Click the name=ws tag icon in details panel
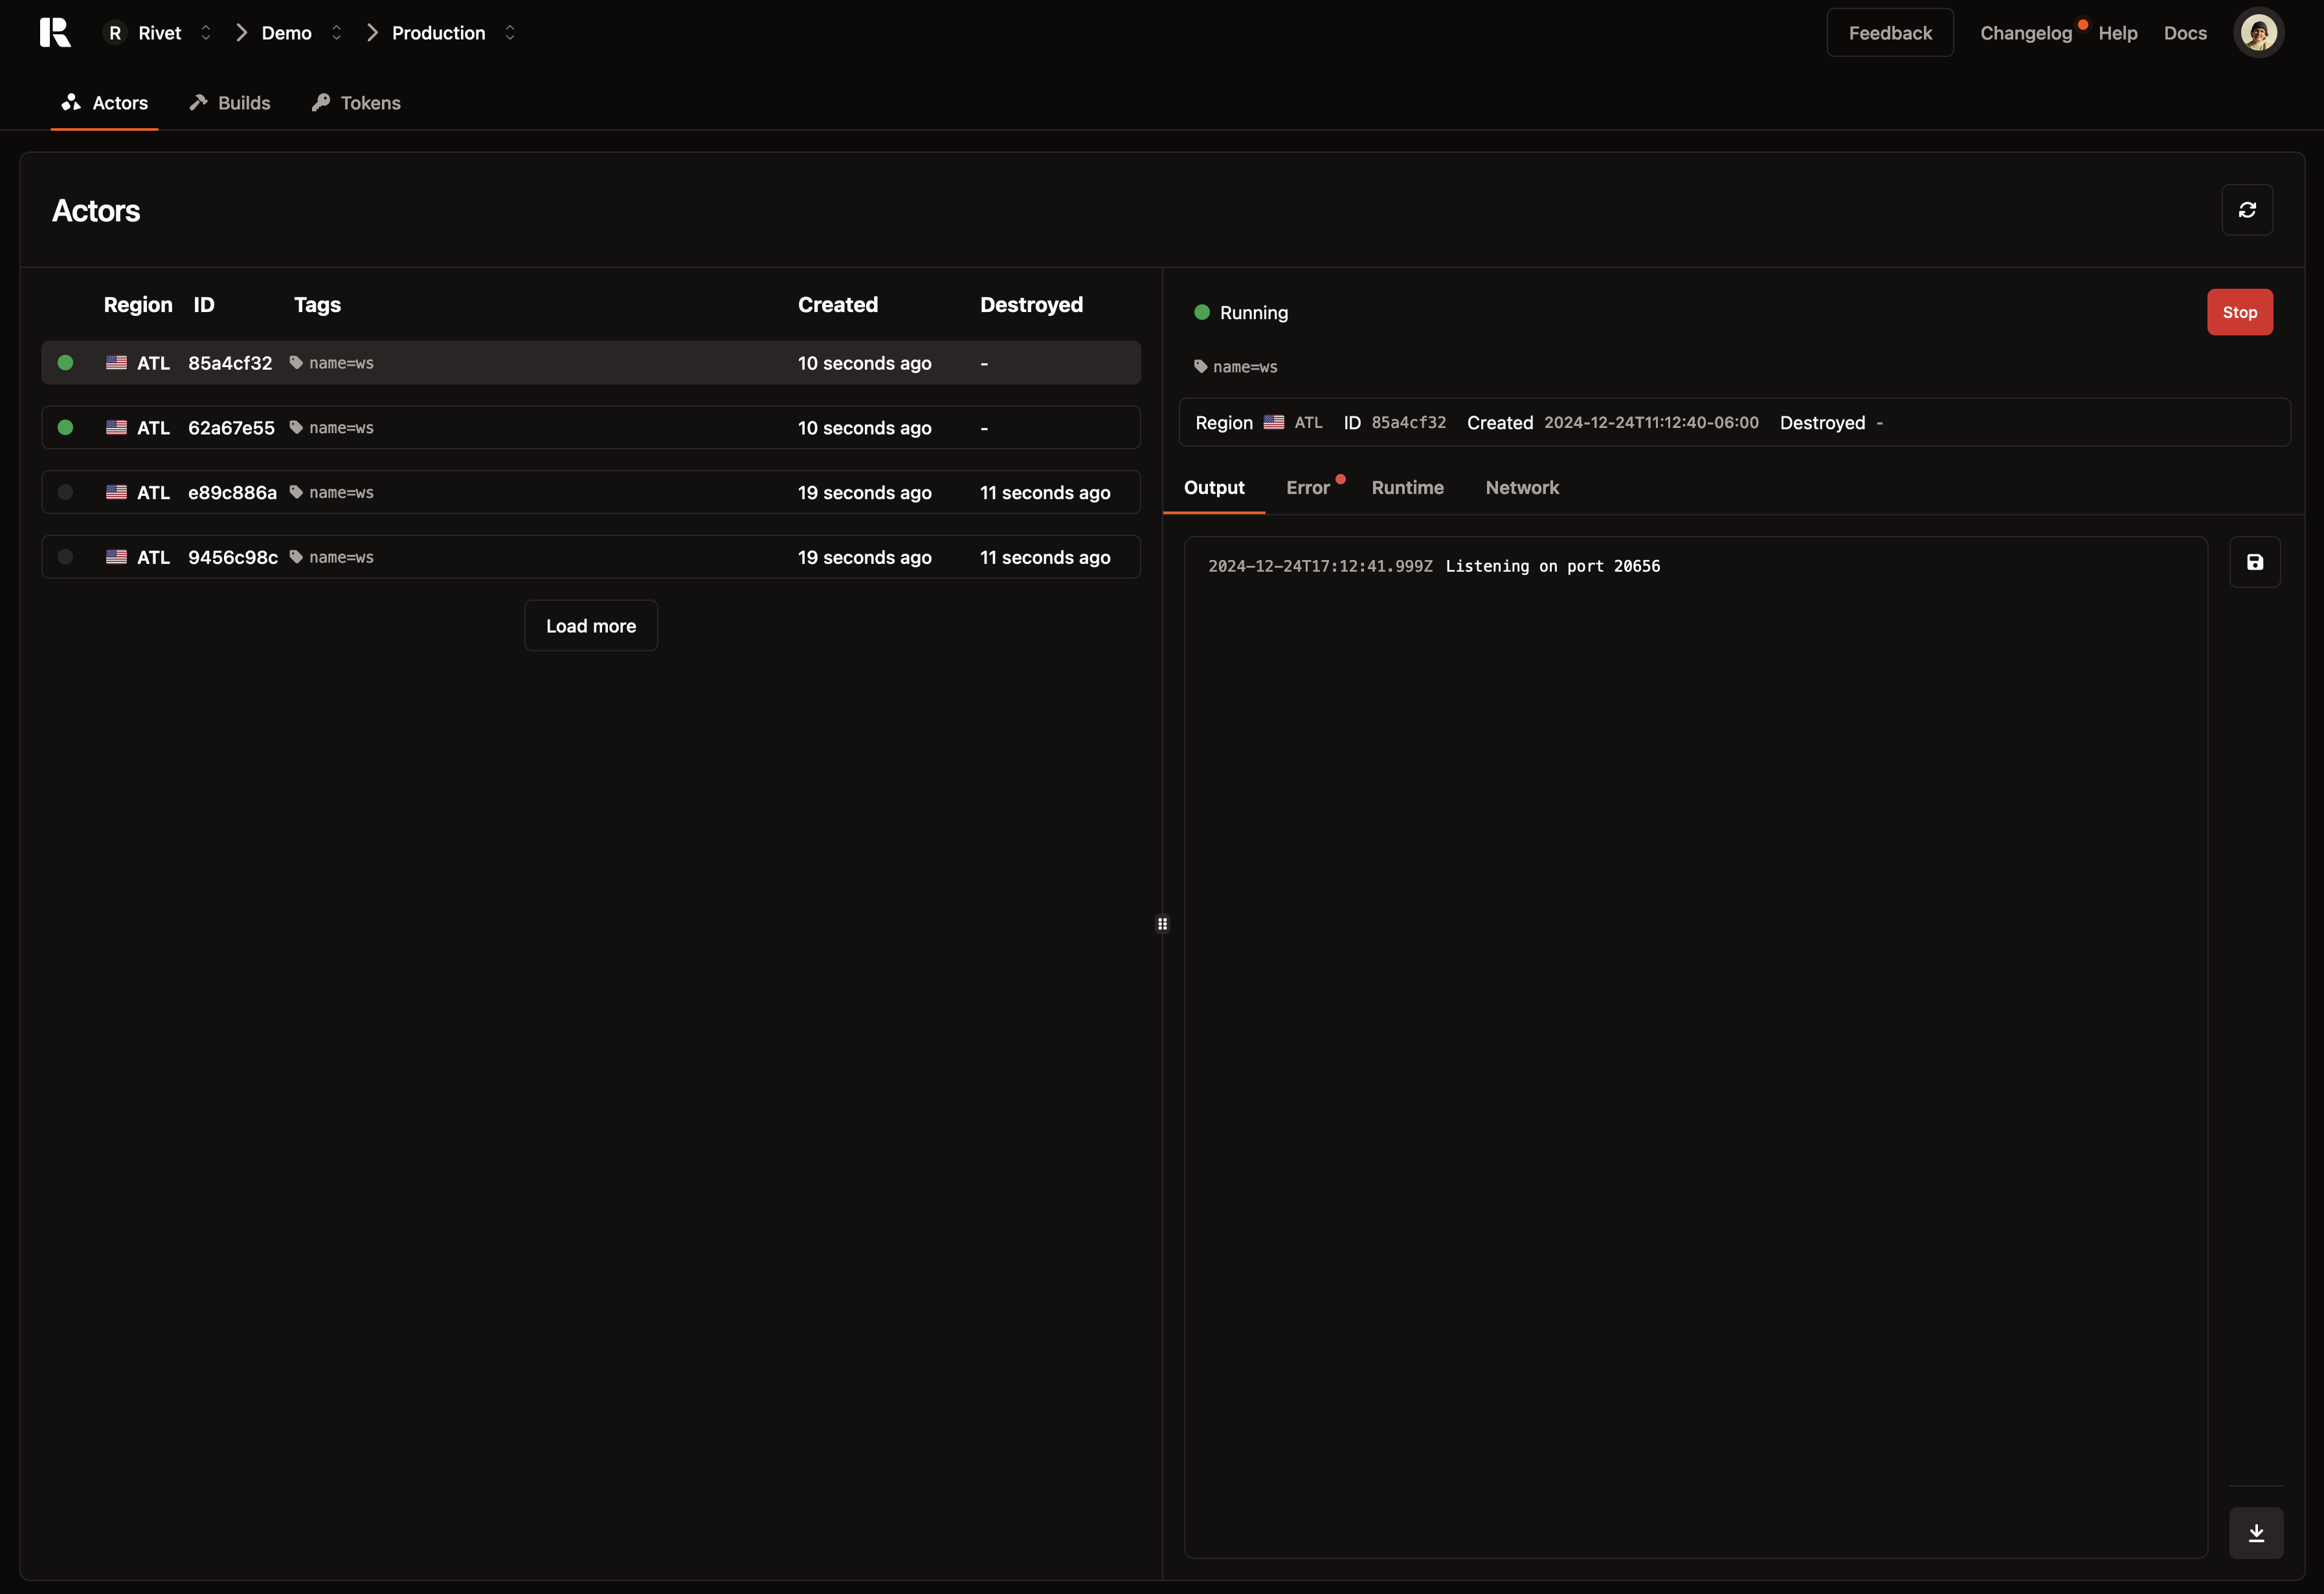2324x1594 pixels. [x=1200, y=367]
